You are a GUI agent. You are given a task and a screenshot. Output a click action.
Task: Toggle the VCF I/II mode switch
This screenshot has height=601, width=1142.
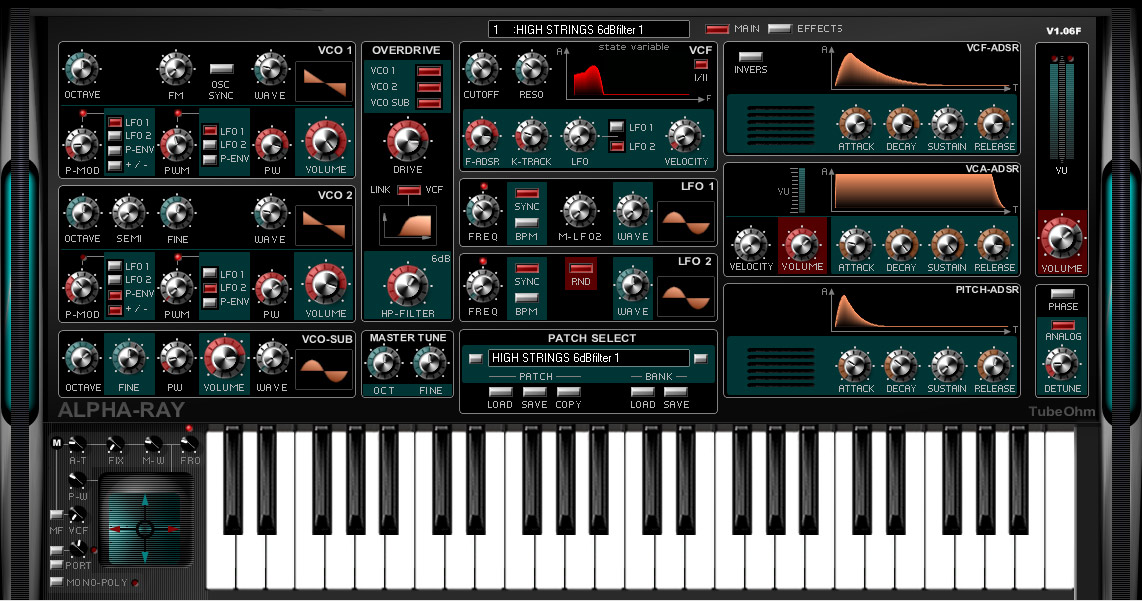pyautogui.click(x=701, y=64)
